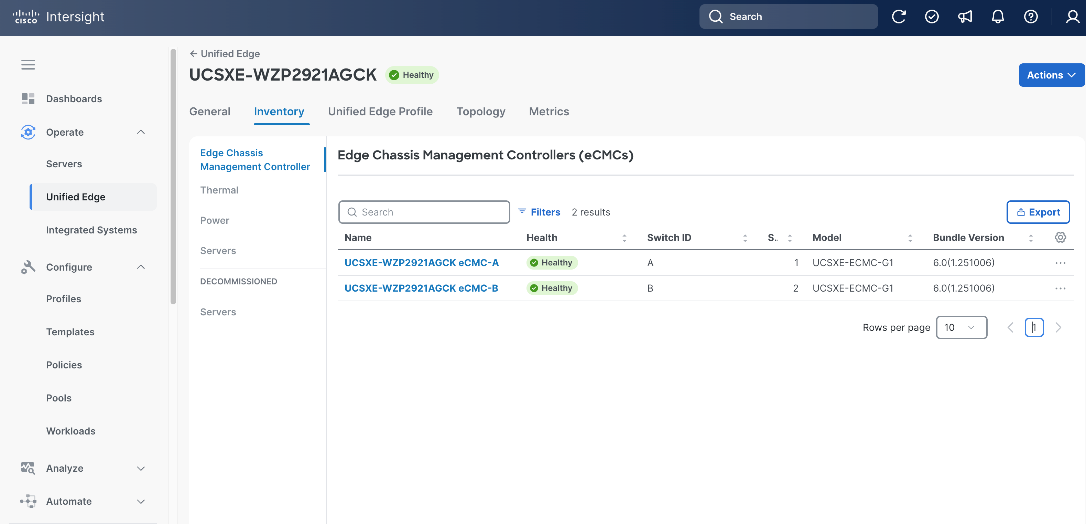Open the announcements megaphone icon

pos(965,17)
